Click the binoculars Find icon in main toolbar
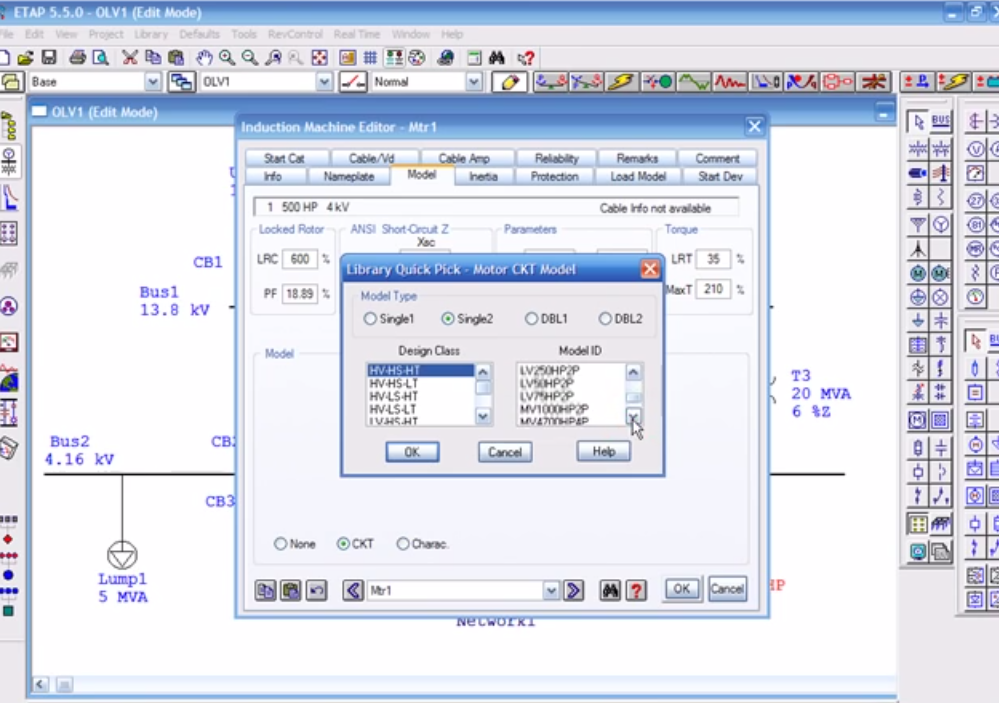 (x=497, y=58)
